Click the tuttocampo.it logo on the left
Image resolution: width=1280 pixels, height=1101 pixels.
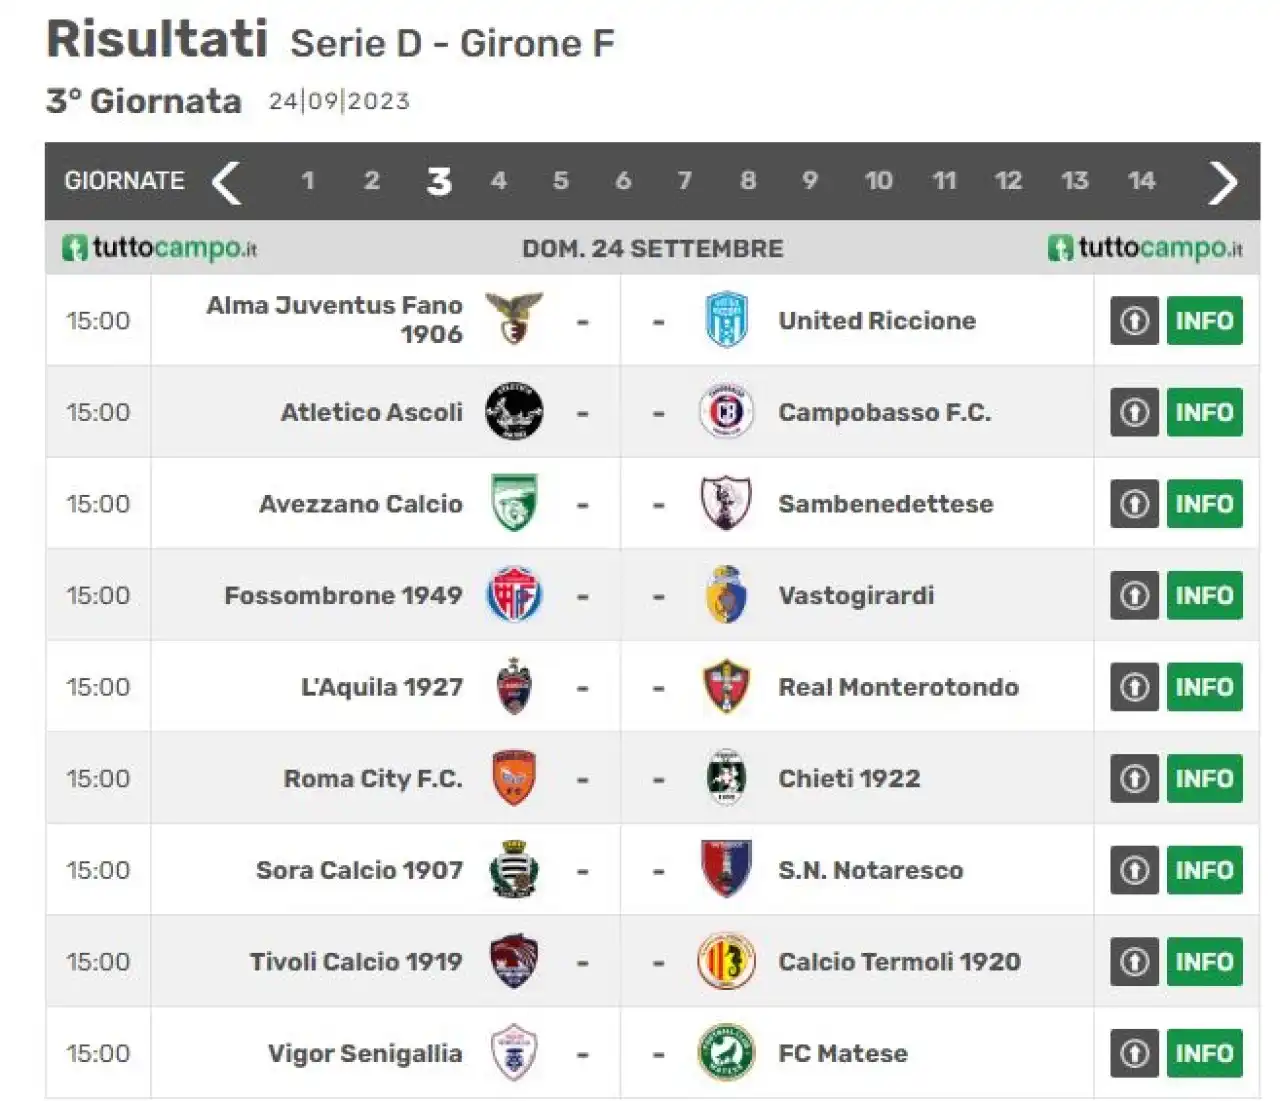click(159, 247)
